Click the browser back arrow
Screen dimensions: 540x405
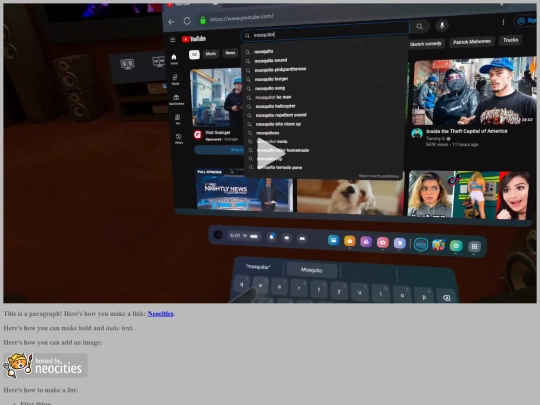(x=172, y=22)
